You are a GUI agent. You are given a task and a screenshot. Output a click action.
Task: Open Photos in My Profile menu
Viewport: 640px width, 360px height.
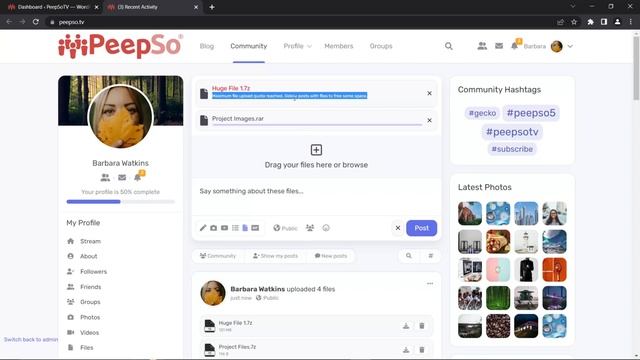90,317
